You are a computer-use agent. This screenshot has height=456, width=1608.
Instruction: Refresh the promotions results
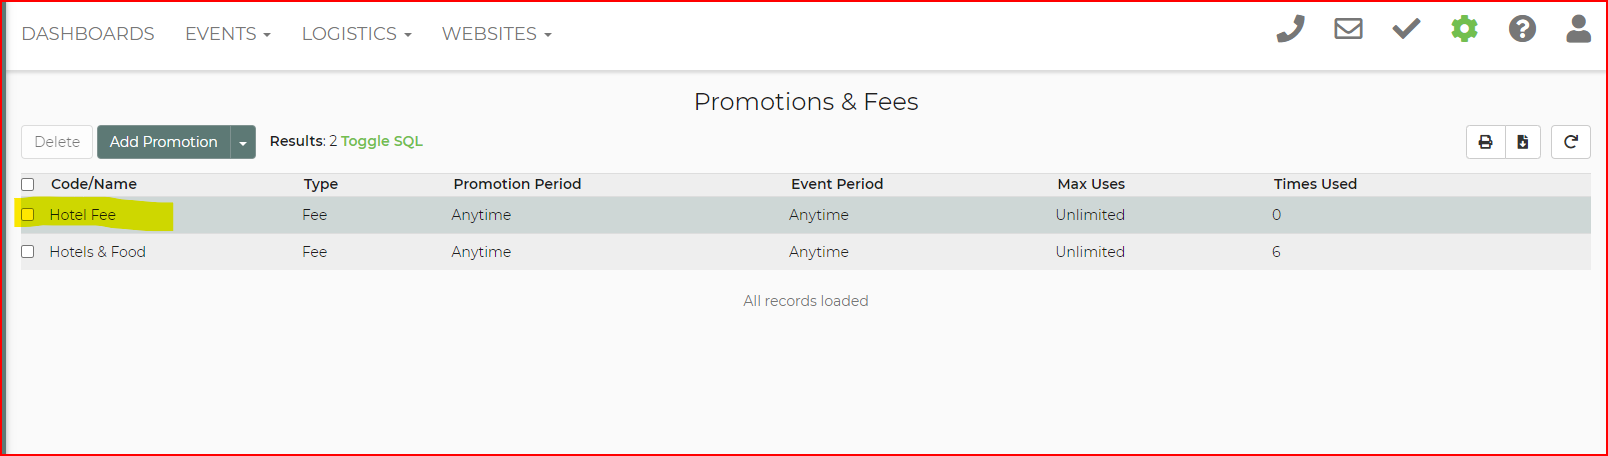tap(1571, 142)
